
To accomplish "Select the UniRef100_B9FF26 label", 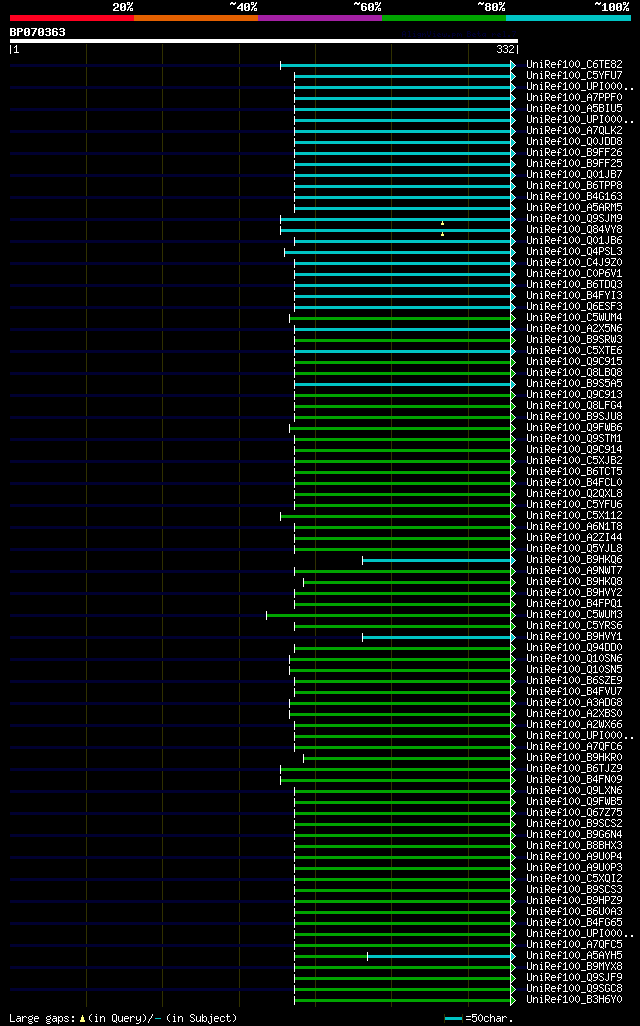I will (575, 152).
